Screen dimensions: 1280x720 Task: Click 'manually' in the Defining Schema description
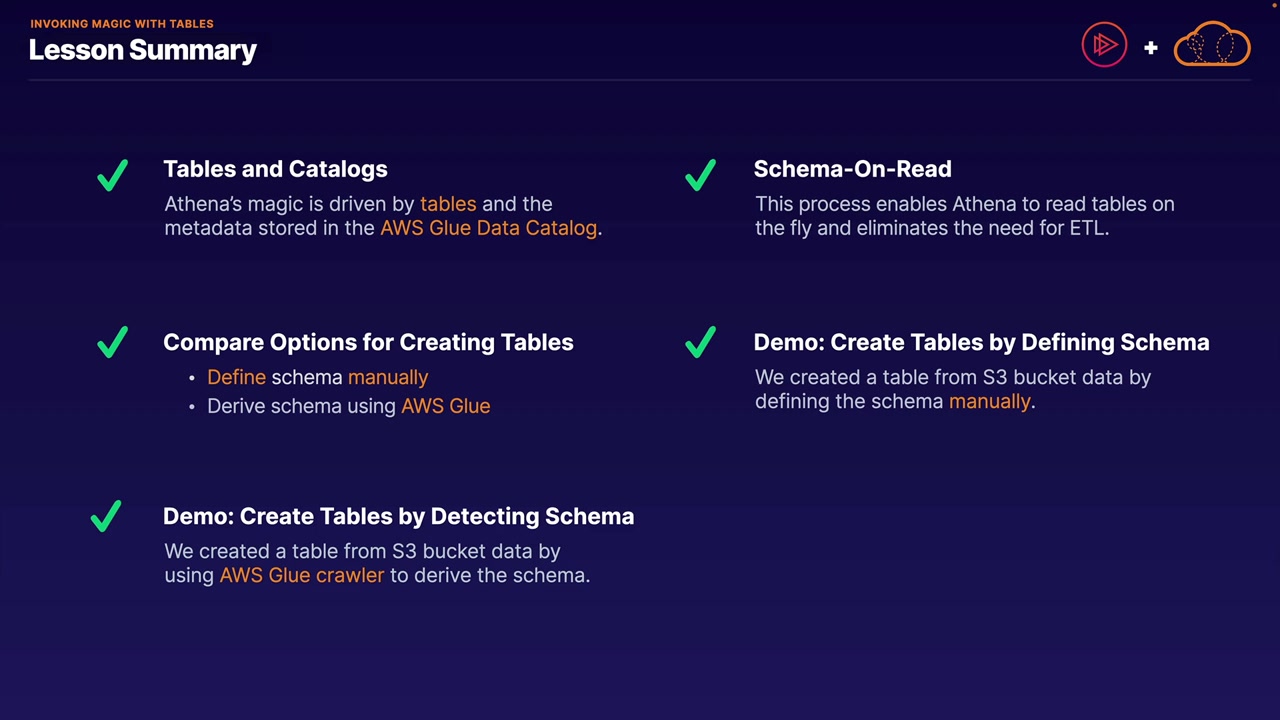(x=989, y=401)
